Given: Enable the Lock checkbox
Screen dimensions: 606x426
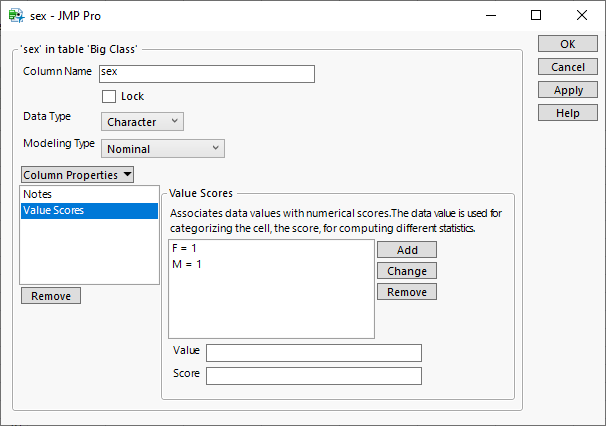Looking at the screenshot, I should click(x=110, y=96).
